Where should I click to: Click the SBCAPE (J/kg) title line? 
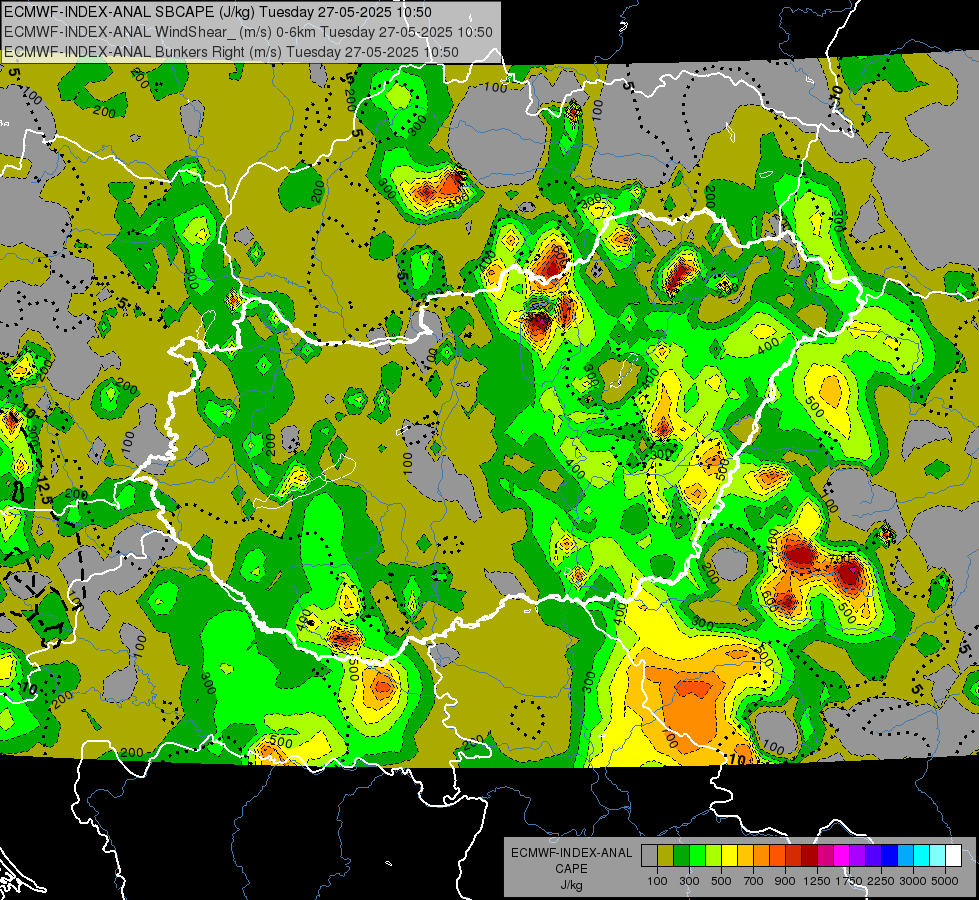pos(217,12)
